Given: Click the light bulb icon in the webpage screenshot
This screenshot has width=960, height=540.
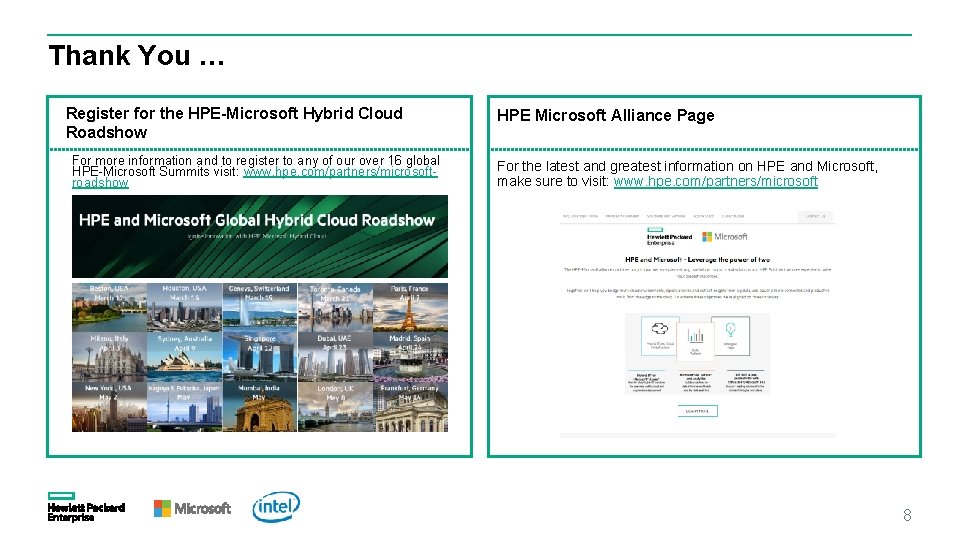Looking at the screenshot, I should click(730, 329).
